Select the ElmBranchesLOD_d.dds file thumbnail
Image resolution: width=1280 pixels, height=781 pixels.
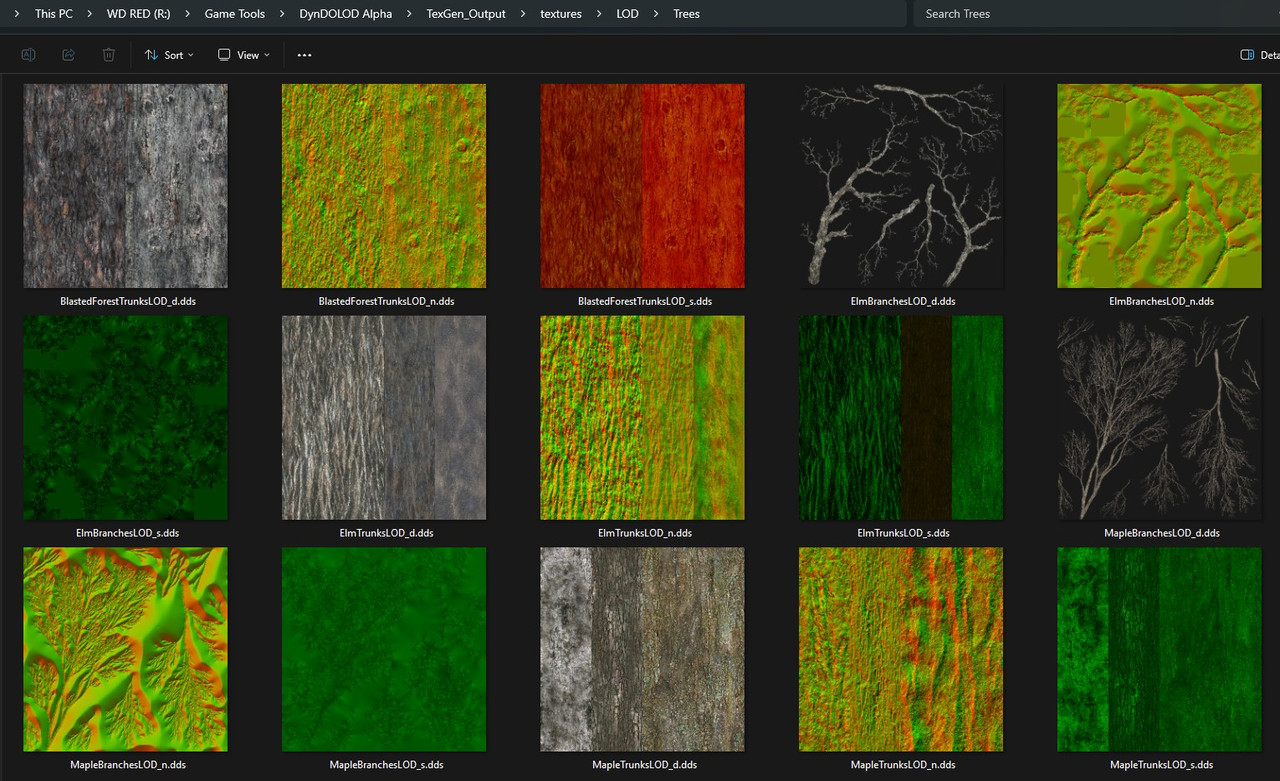click(x=901, y=186)
